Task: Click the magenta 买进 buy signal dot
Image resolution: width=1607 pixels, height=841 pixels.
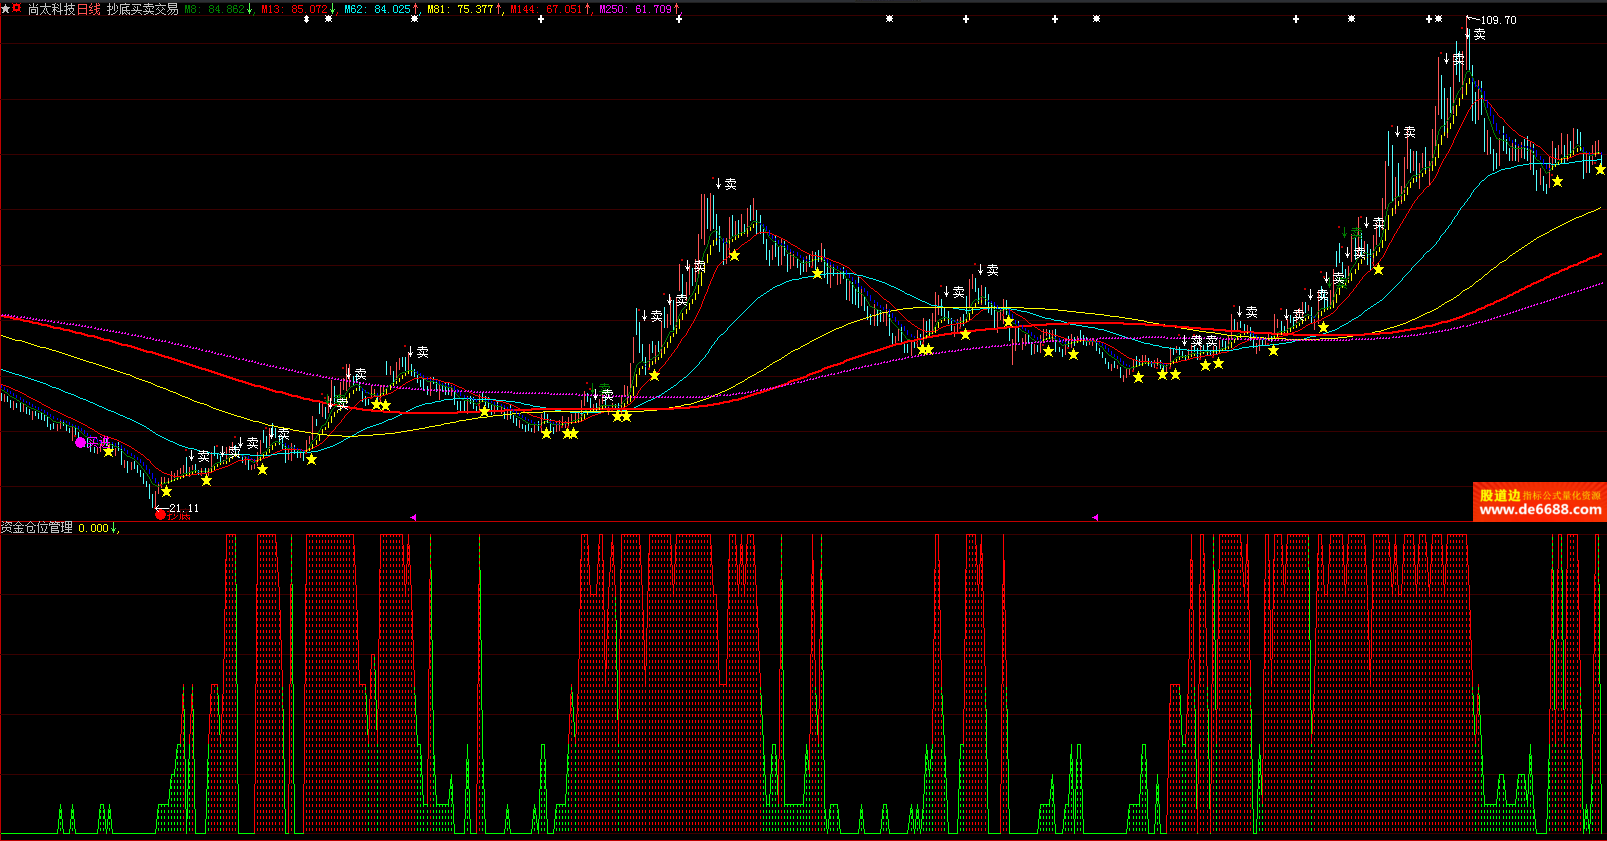Action: [x=81, y=442]
